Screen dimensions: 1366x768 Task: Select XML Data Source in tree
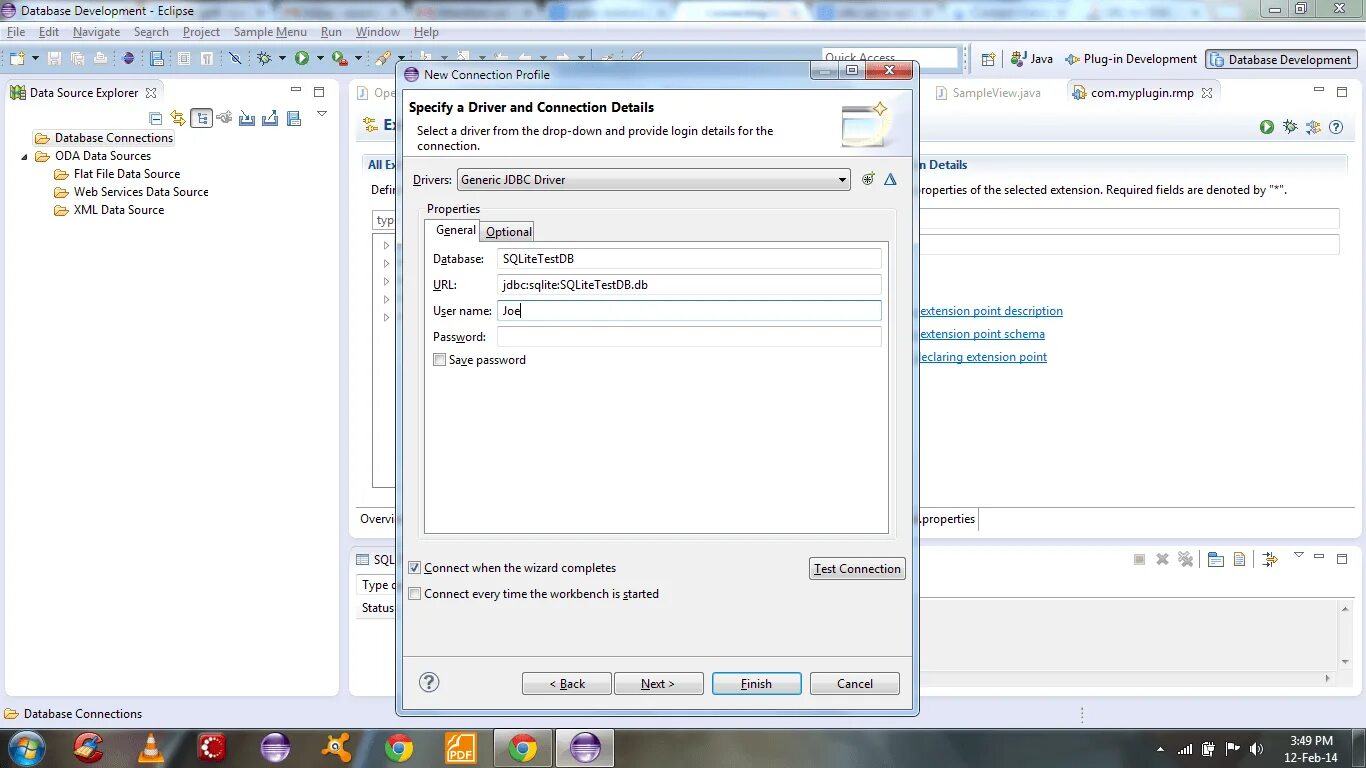118,210
